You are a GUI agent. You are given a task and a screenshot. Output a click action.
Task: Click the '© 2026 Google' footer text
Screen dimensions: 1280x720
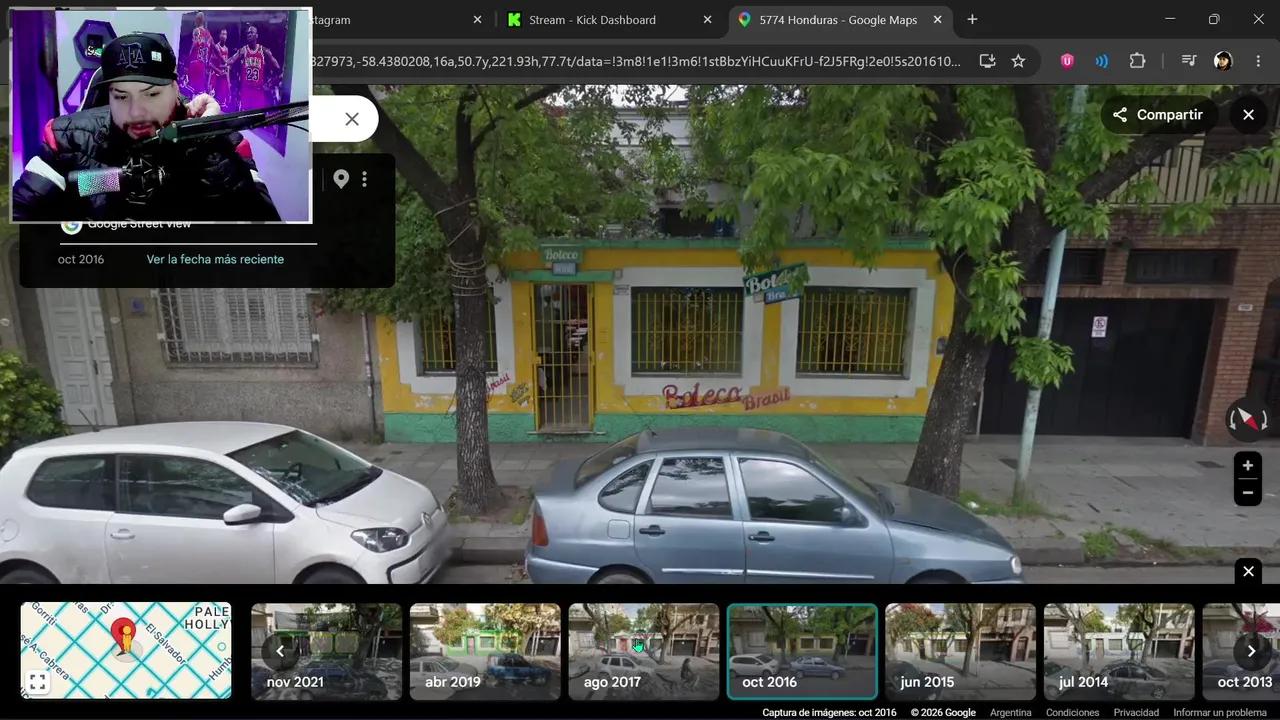(943, 713)
